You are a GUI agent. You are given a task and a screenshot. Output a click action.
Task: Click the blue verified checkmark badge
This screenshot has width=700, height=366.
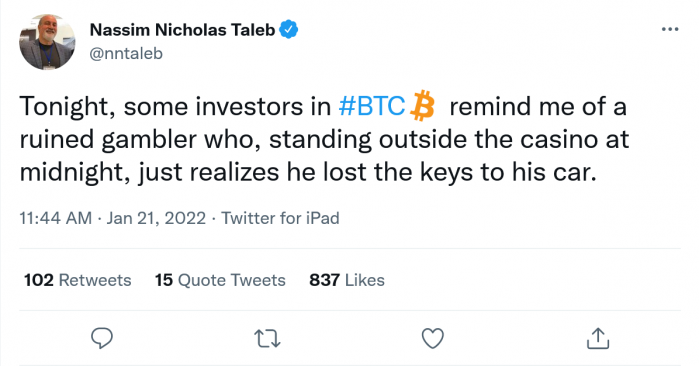click(289, 29)
